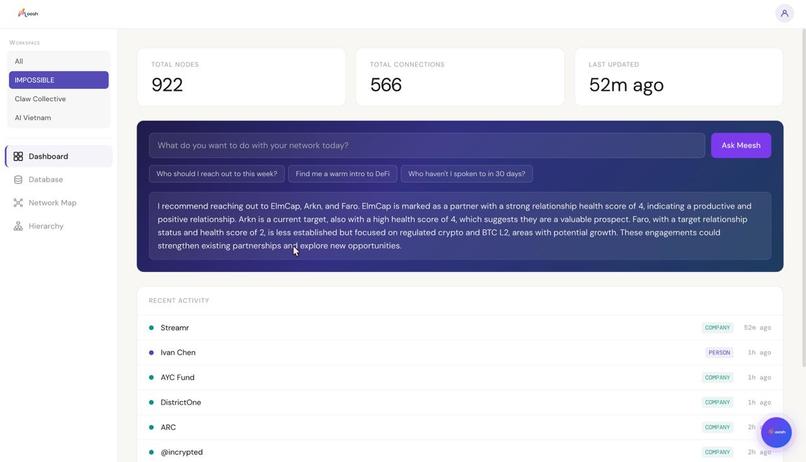The image size is (806, 462).
Task: Choose 'Find me a warm intro to DeFi'
Action: click(342, 174)
